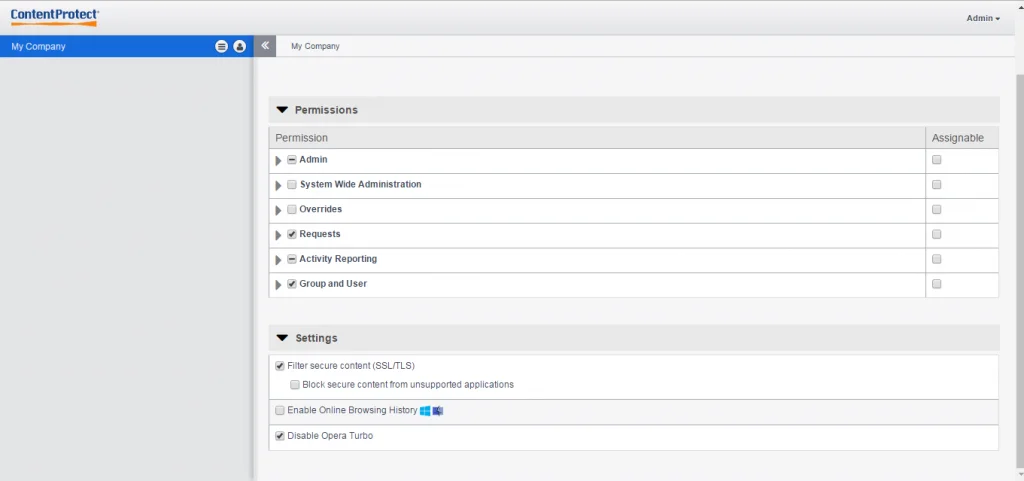Image resolution: width=1024 pixels, height=481 pixels.
Task: Expand the Admin permission row
Action: point(279,160)
